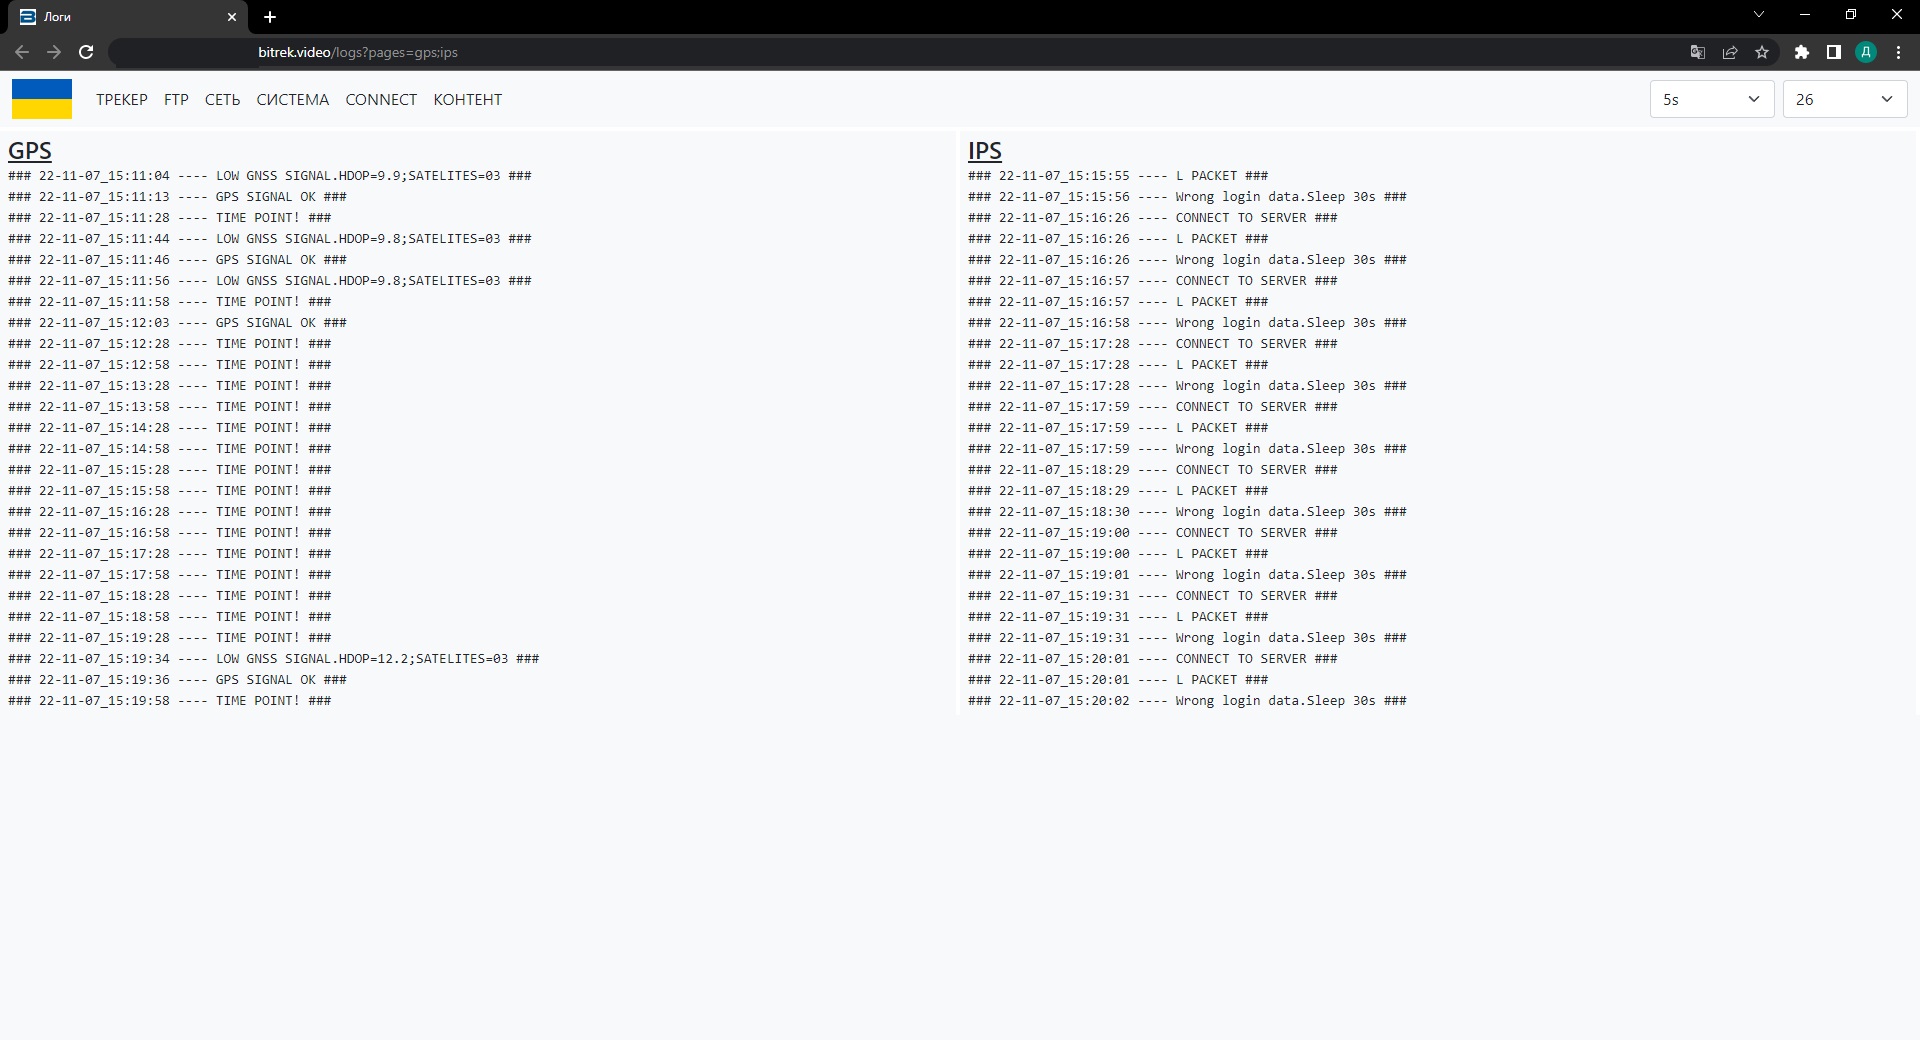Click the Ukrainian flag logo
Viewport: 1920px width, 1040px height.
click(x=42, y=99)
